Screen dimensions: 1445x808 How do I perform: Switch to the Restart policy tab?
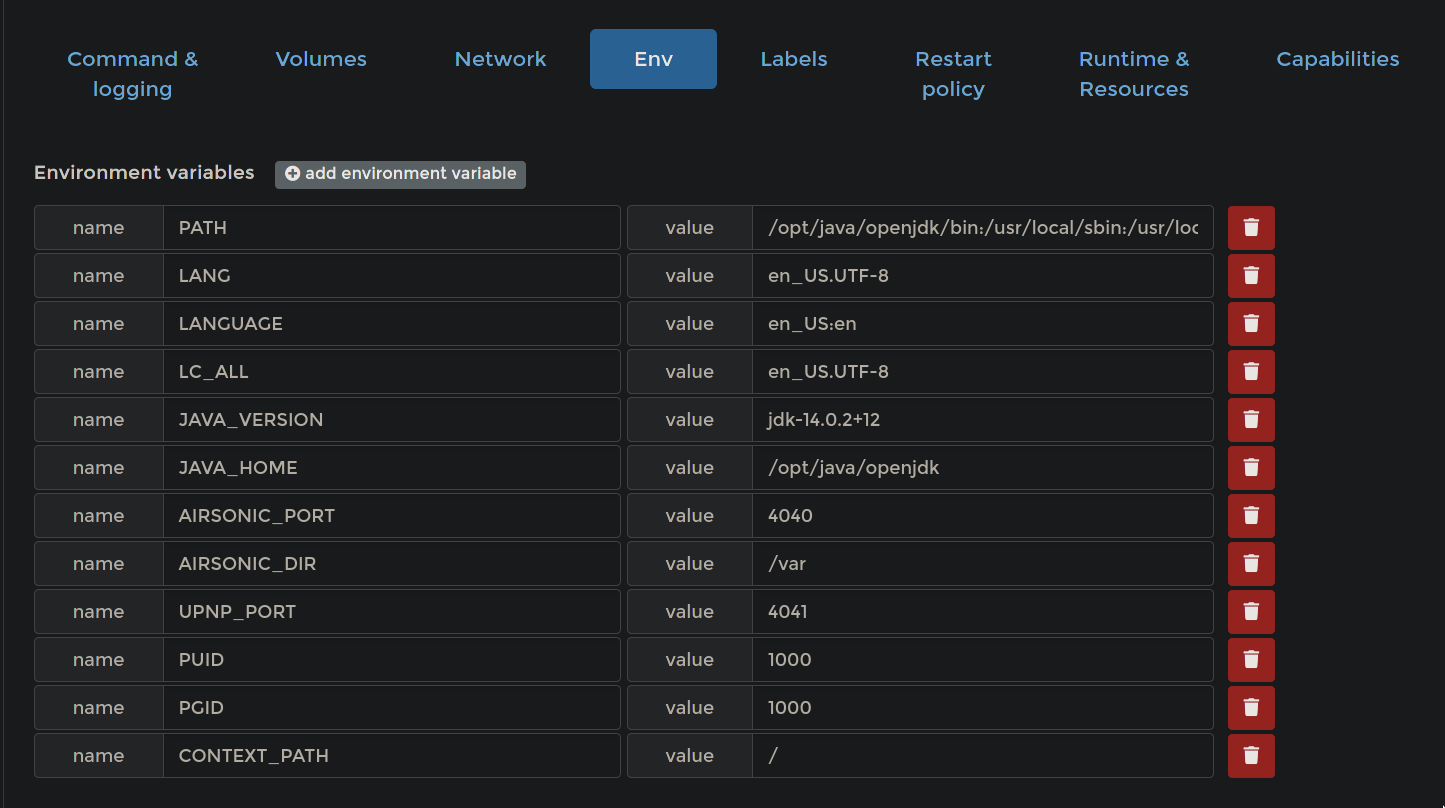tap(953, 73)
